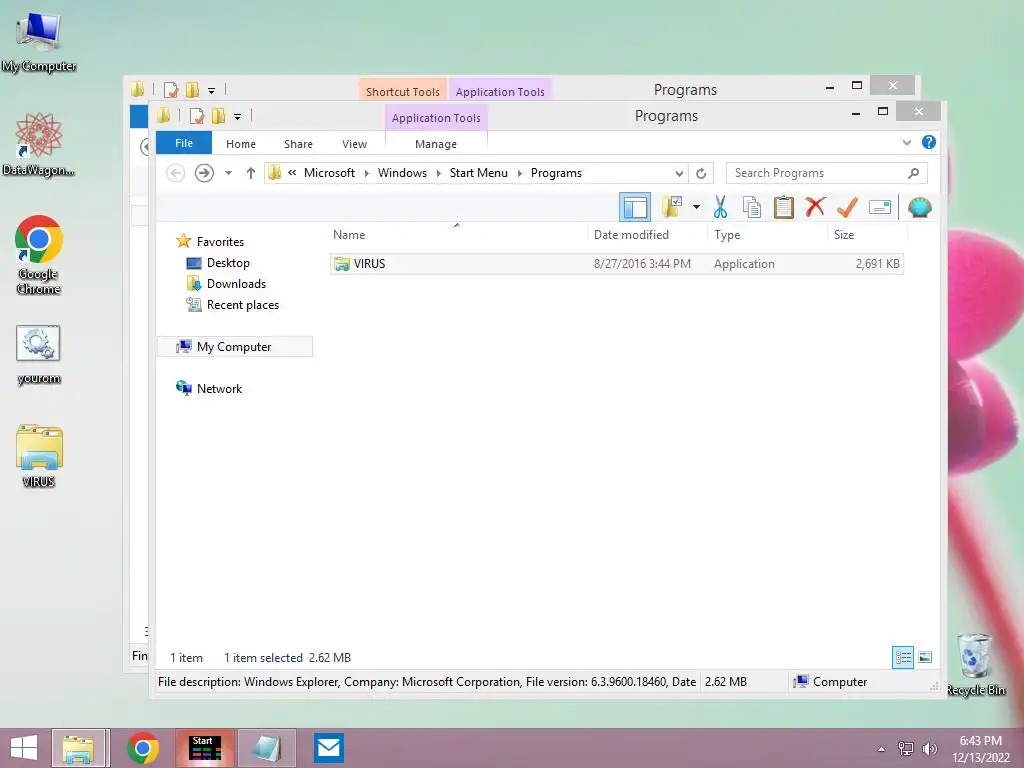Open the VIRUS desktop folder icon
Image resolution: width=1024 pixels, height=768 pixels.
point(39,456)
